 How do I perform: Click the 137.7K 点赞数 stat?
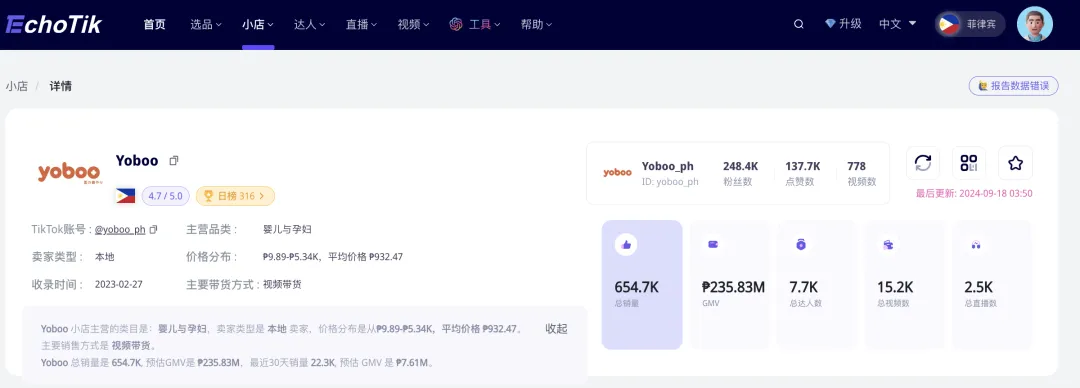tap(802, 174)
